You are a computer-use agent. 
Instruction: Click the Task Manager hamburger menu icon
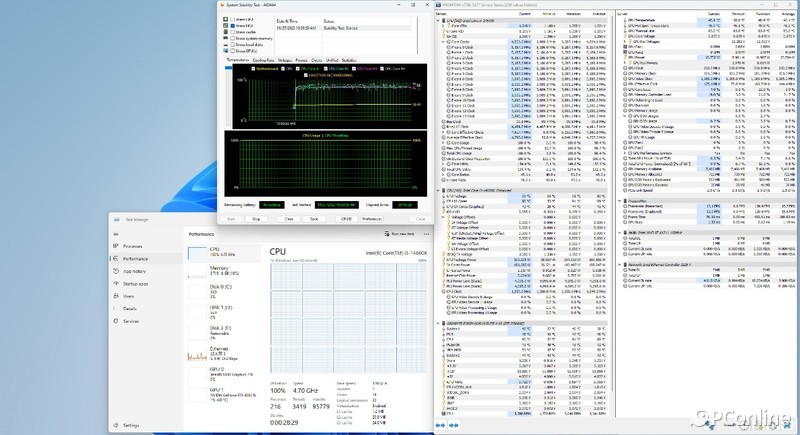pos(115,232)
